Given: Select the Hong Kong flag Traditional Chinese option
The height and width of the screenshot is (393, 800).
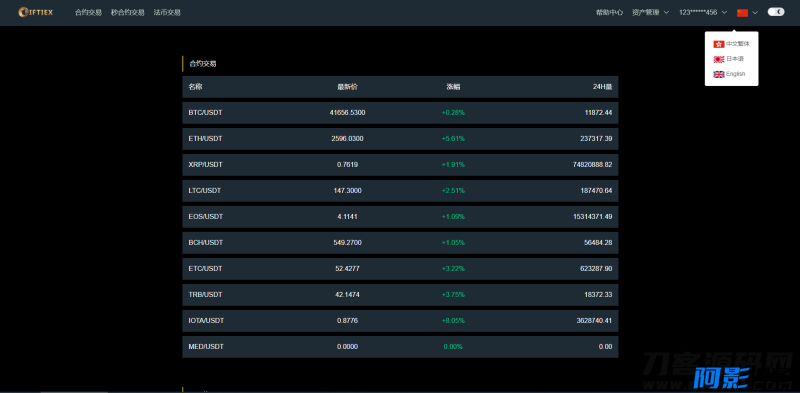Looking at the screenshot, I should click(x=719, y=44).
